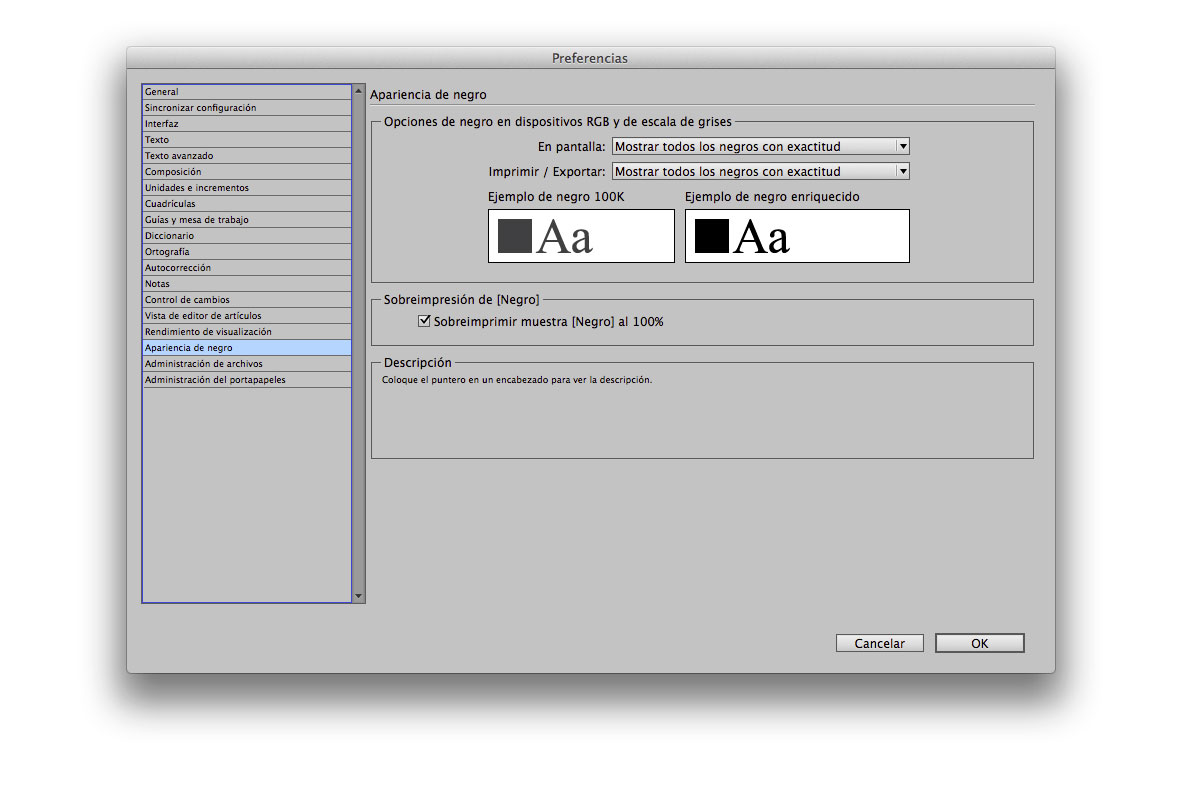Image resolution: width=1201 pixels, height=789 pixels.
Task: Switch to the Composición preferences
Action: coord(247,172)
